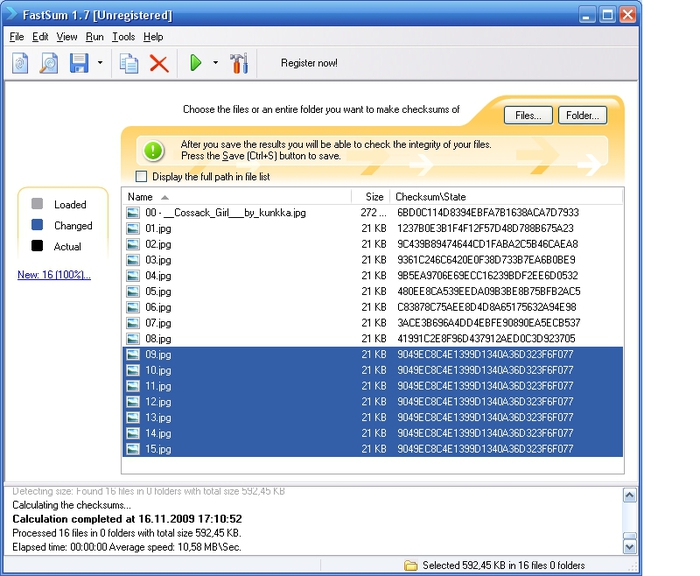Click the image icon beside 12.jpg
Image resolution: width=700 pixels, height=576 pixels.
point(133,401)
